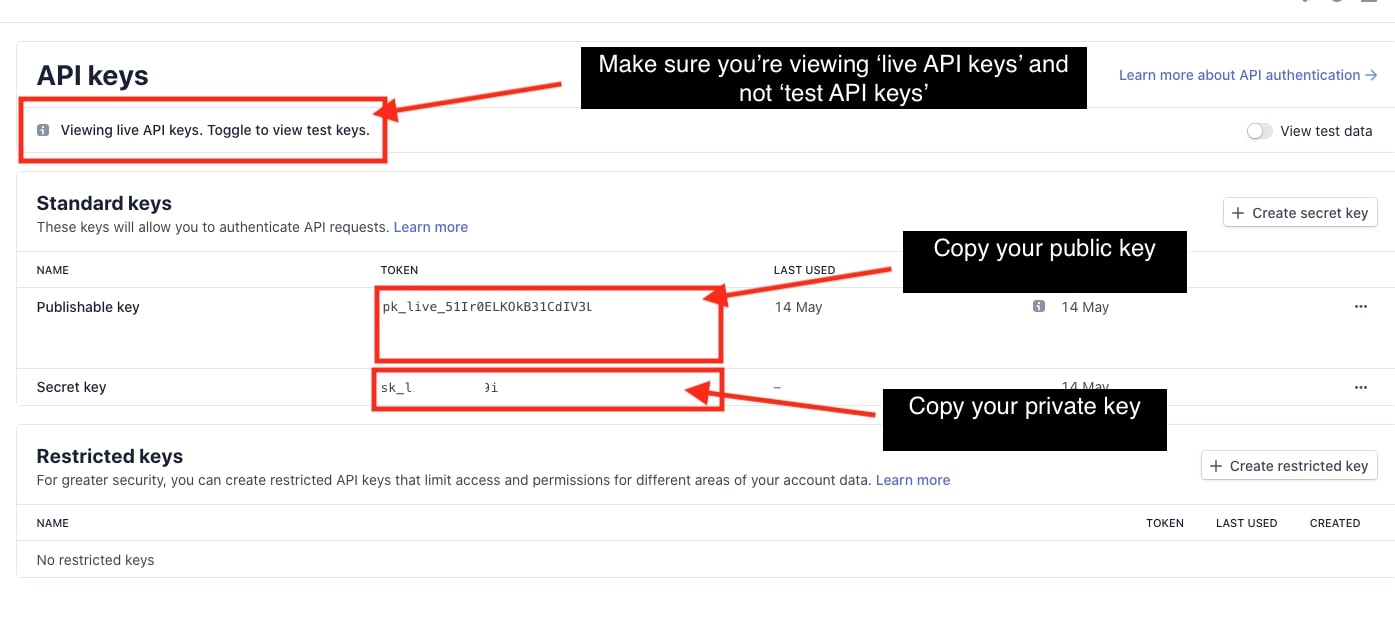The width and height of the screenshot is (1395, 626).
Task: Select the 'Publishable key' row name
Action: (x=88, y=307)
